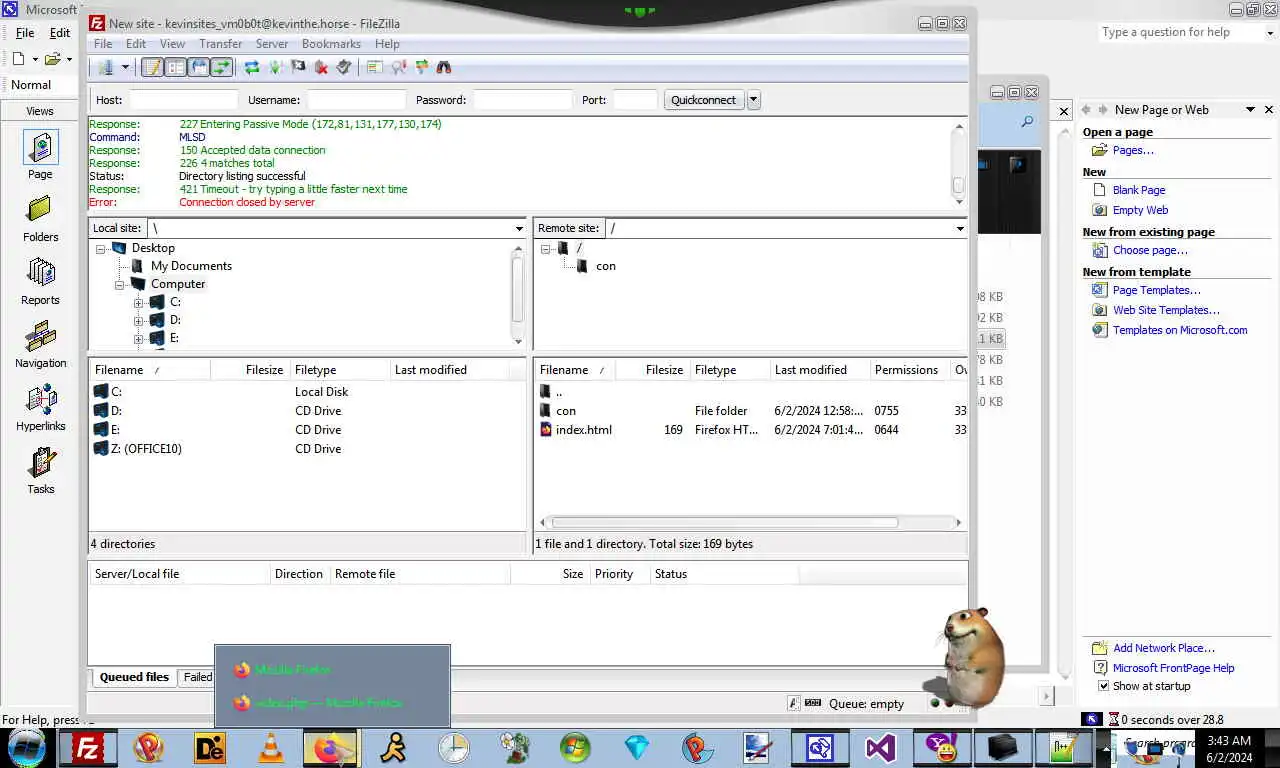Collapse the remote root folder node
The height and width of the screenshot is (768, 1280).
click(x=545, y=248)
